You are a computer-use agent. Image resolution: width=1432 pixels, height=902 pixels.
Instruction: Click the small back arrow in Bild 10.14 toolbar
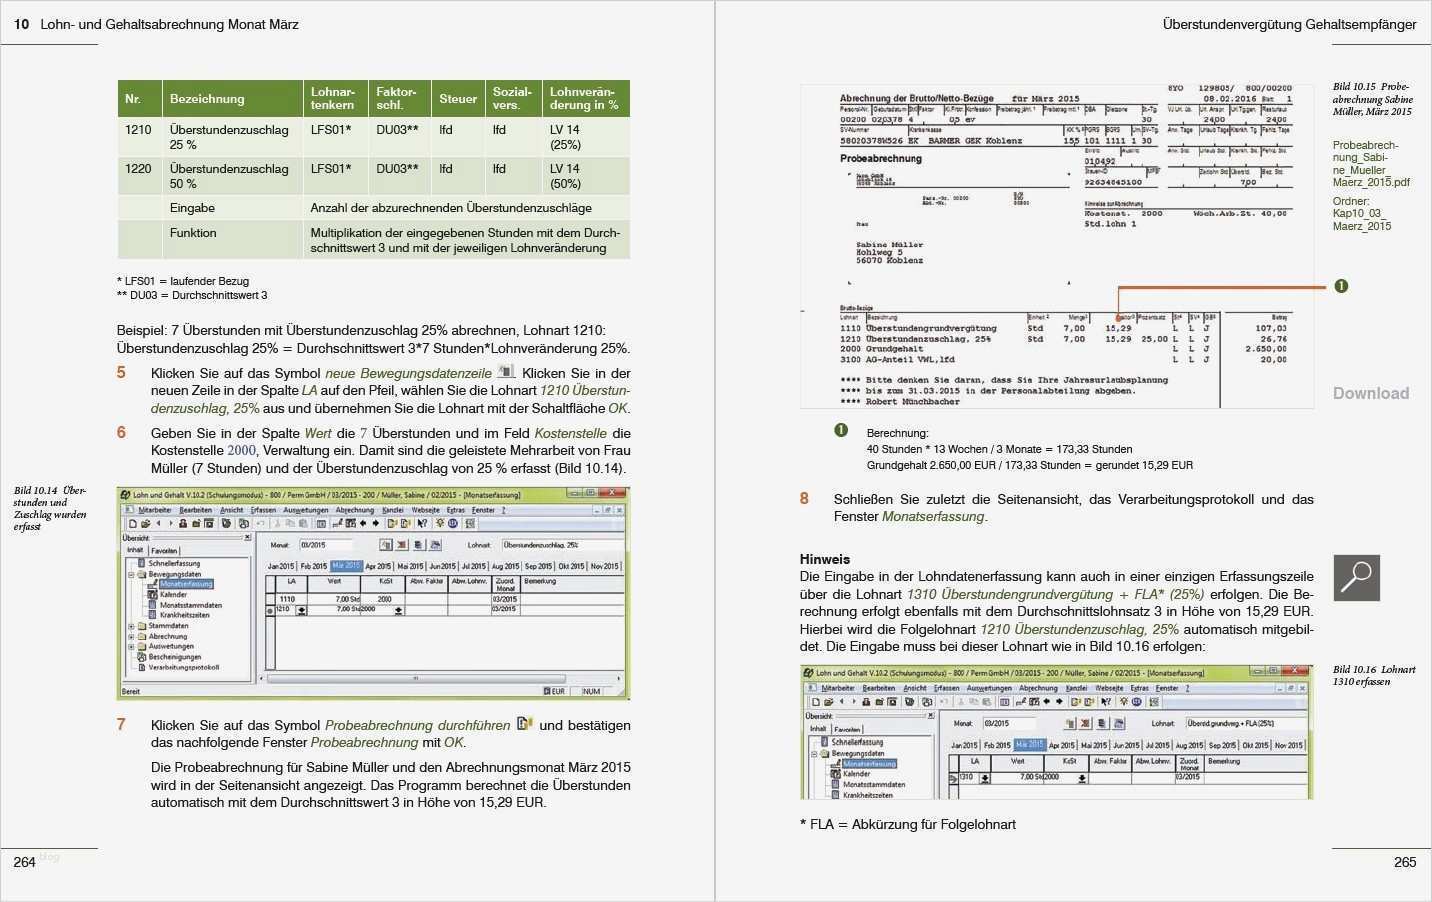tap(157, 523)
